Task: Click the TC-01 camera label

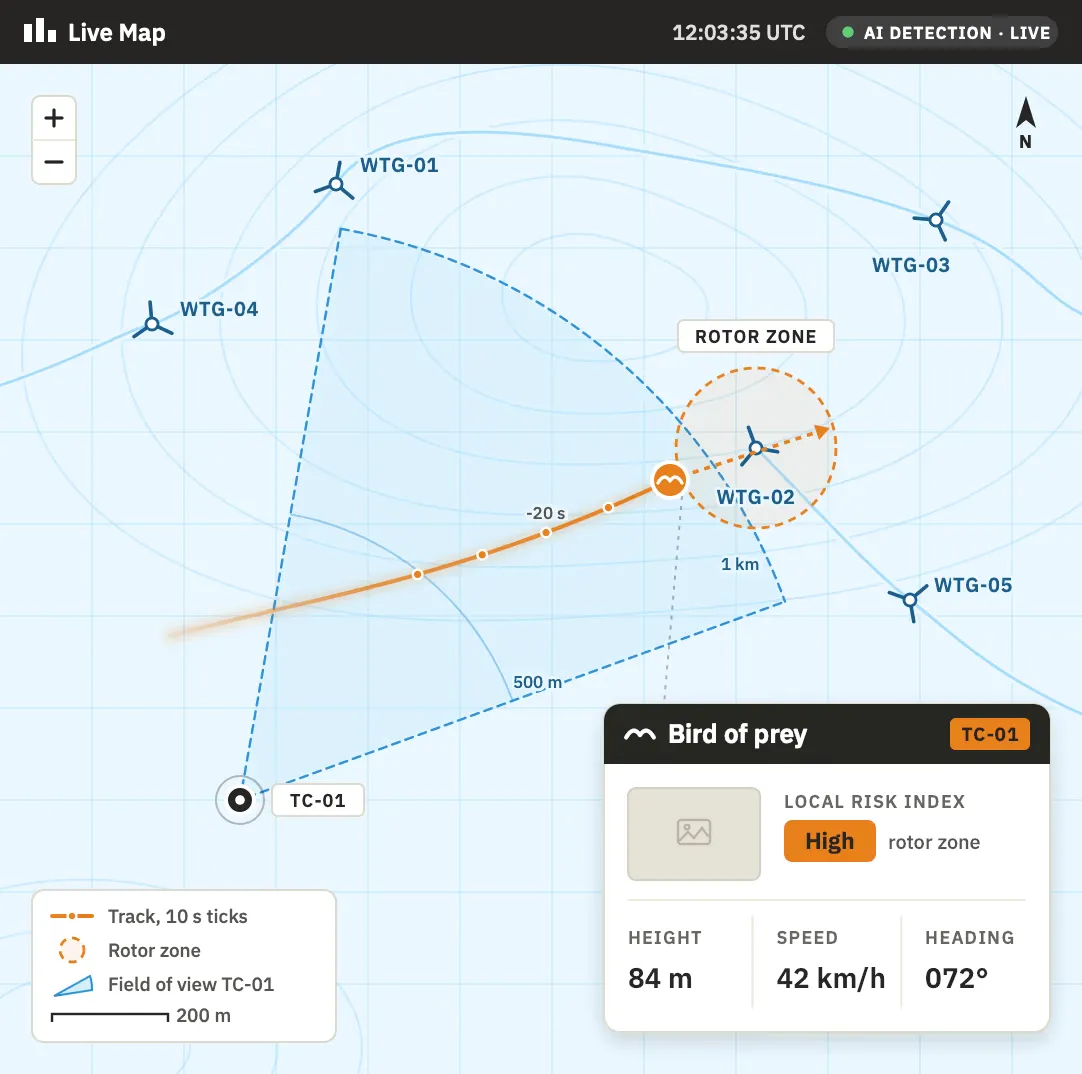Action: coord(317,801)
